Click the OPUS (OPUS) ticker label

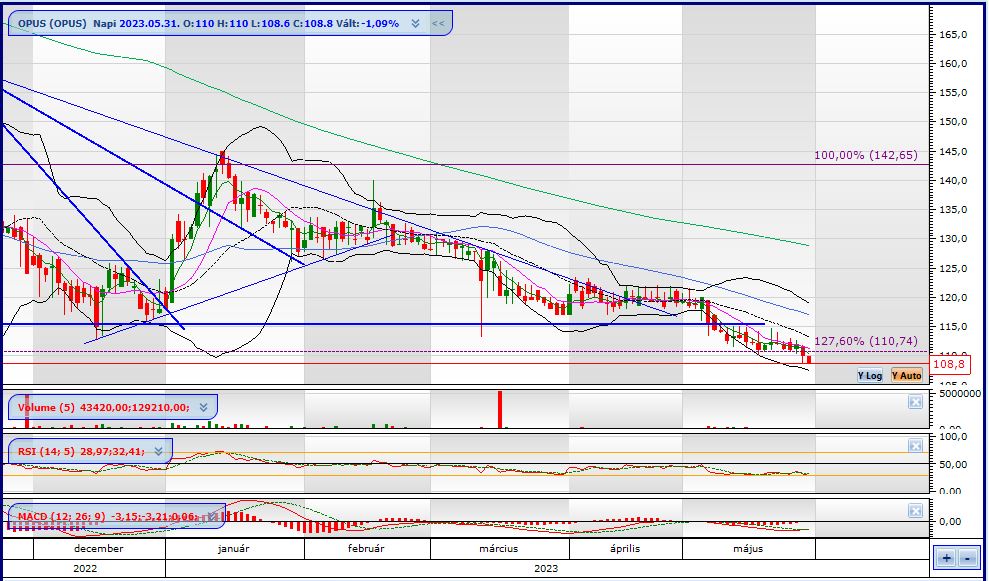click(52, 22)
